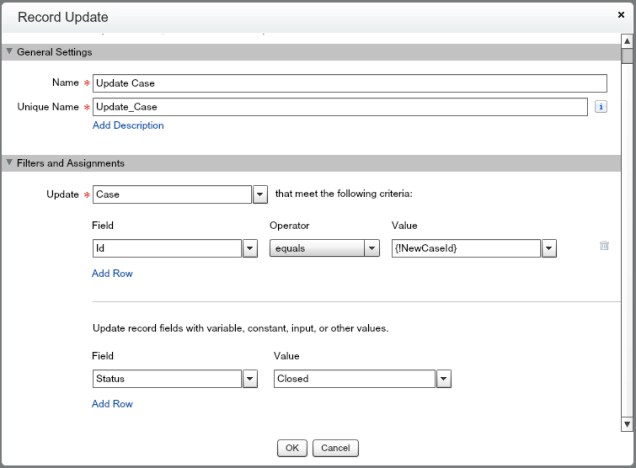
Task: Collapse the General Settings section
Action: pos(10,52)
